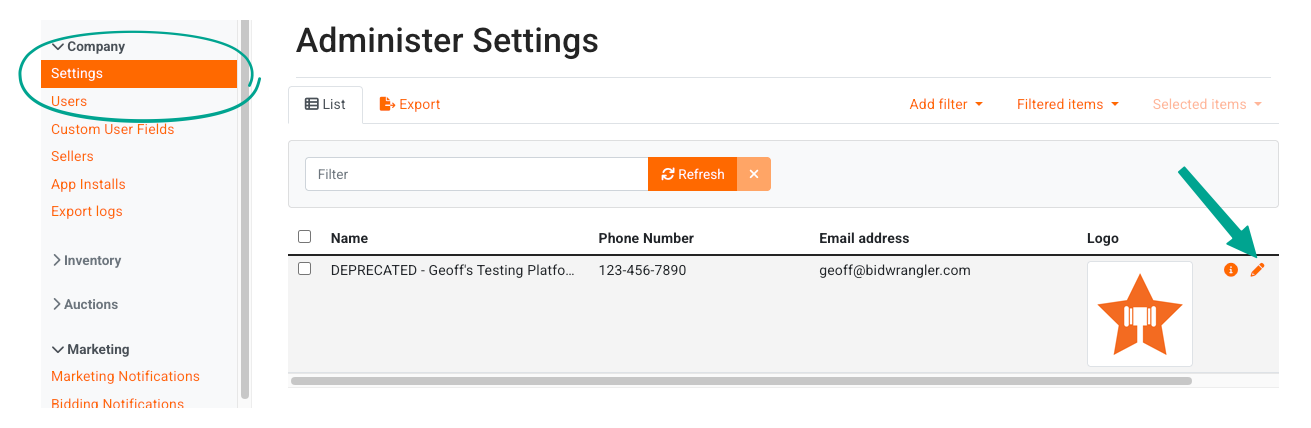Open the Add filter dropdown
This screenshot has height=428, width=1311.
(x=946, y=104)
